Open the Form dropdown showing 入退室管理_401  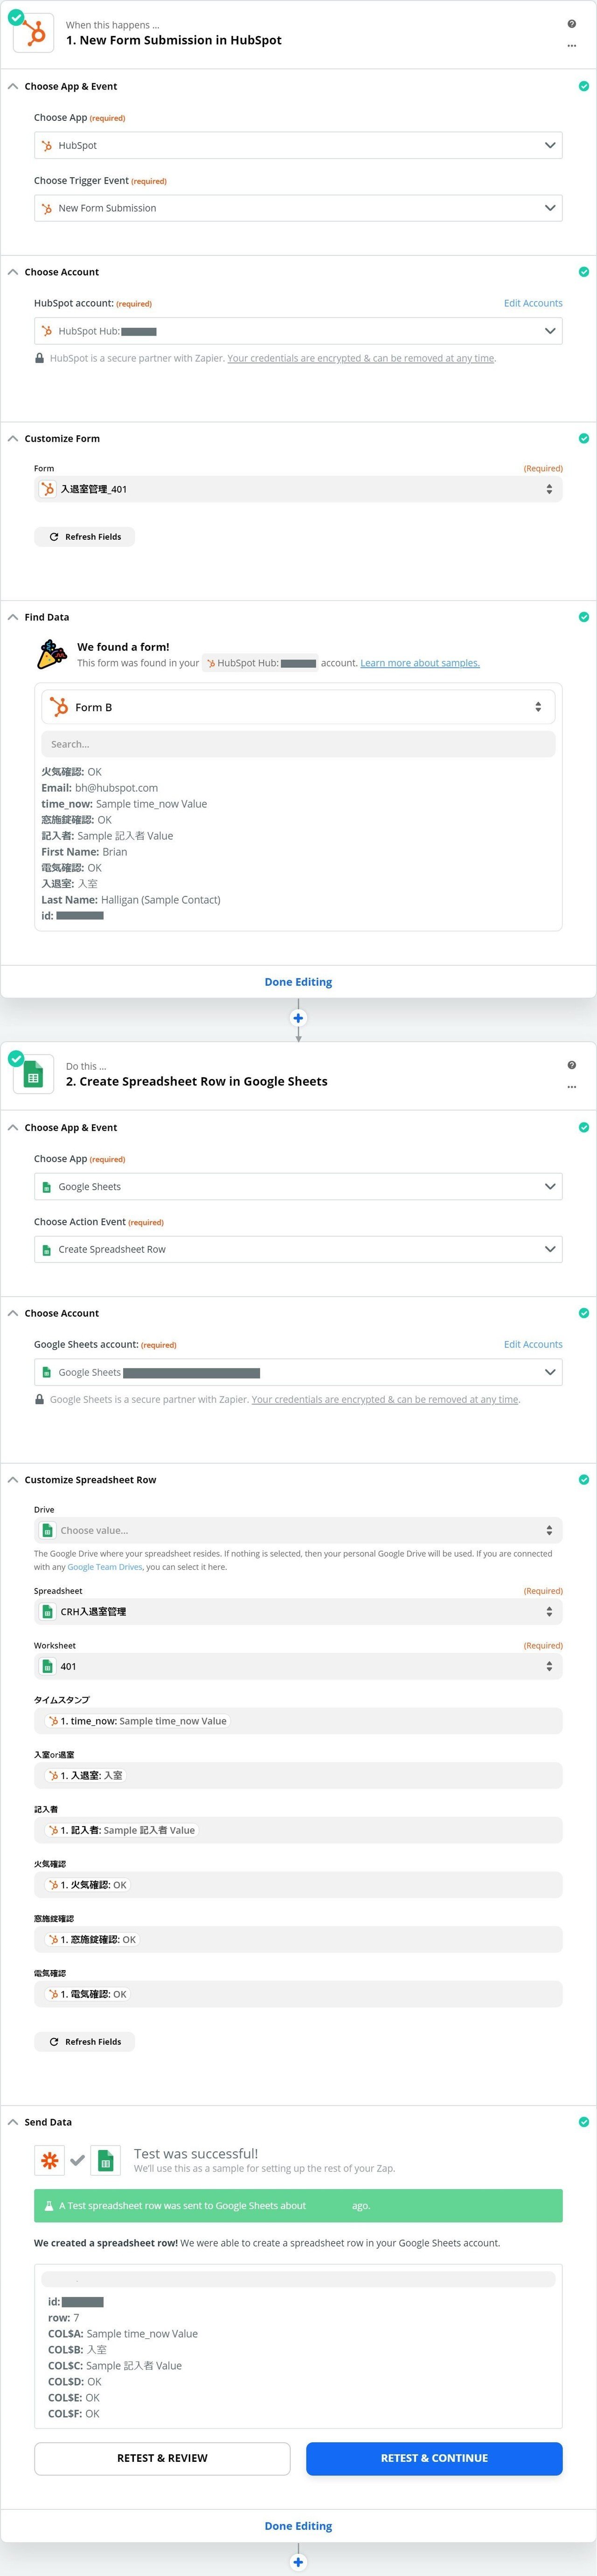click(298, 489)
